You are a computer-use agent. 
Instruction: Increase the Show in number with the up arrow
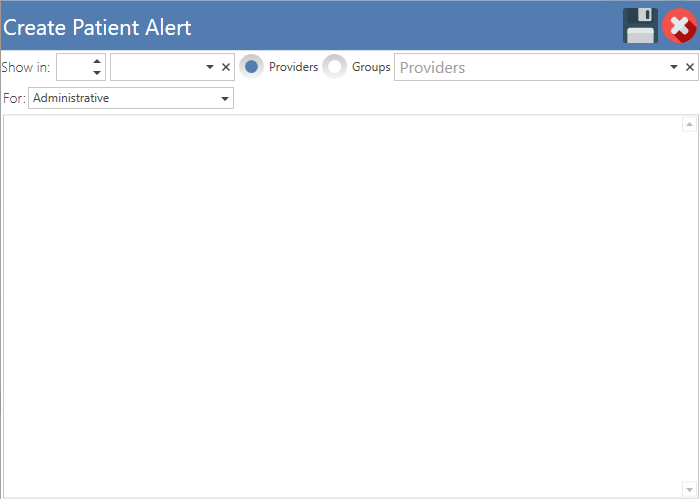point(97,61)
